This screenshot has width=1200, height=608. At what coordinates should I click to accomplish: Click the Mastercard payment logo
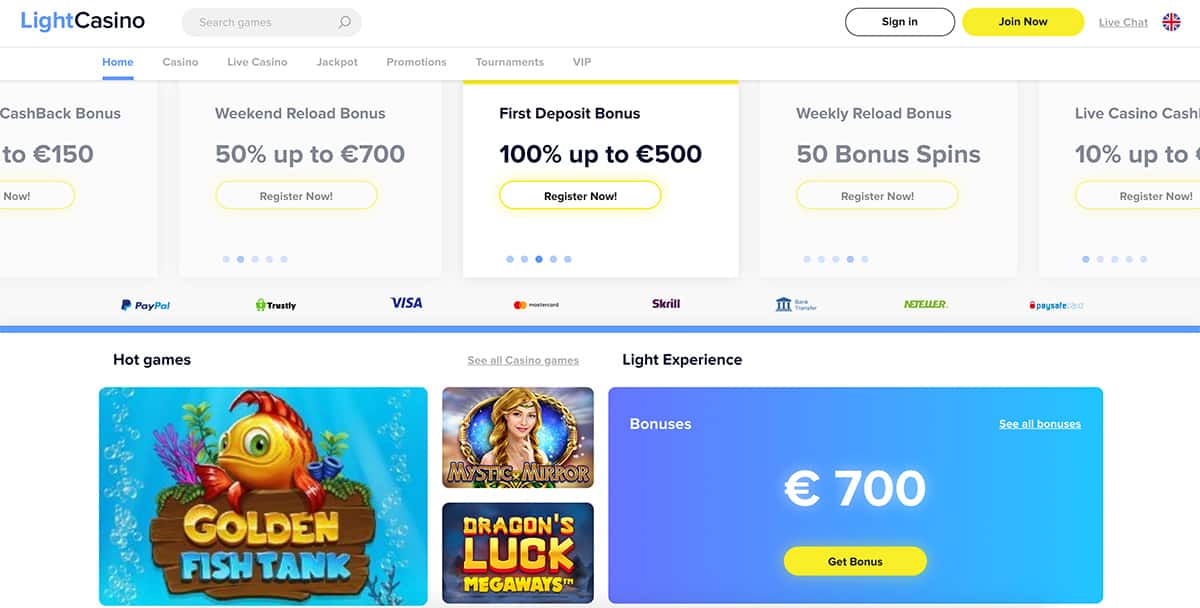pyautogui.click(x=536, y=305)
